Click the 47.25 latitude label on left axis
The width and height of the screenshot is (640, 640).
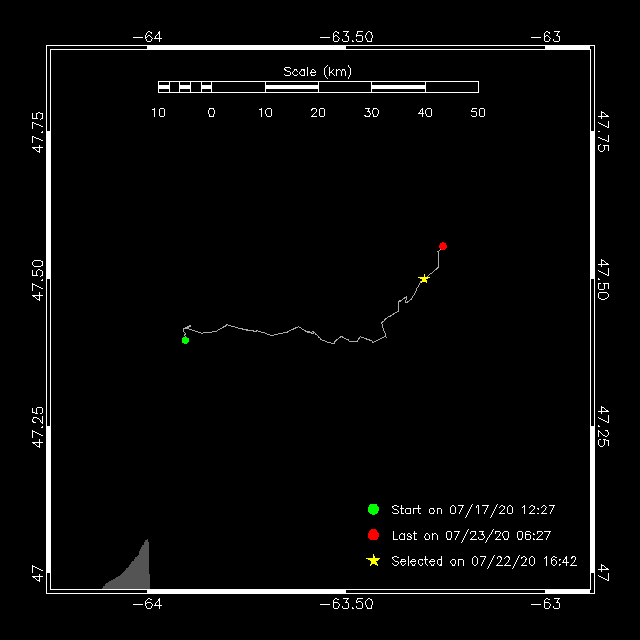[x=38, y=427]
